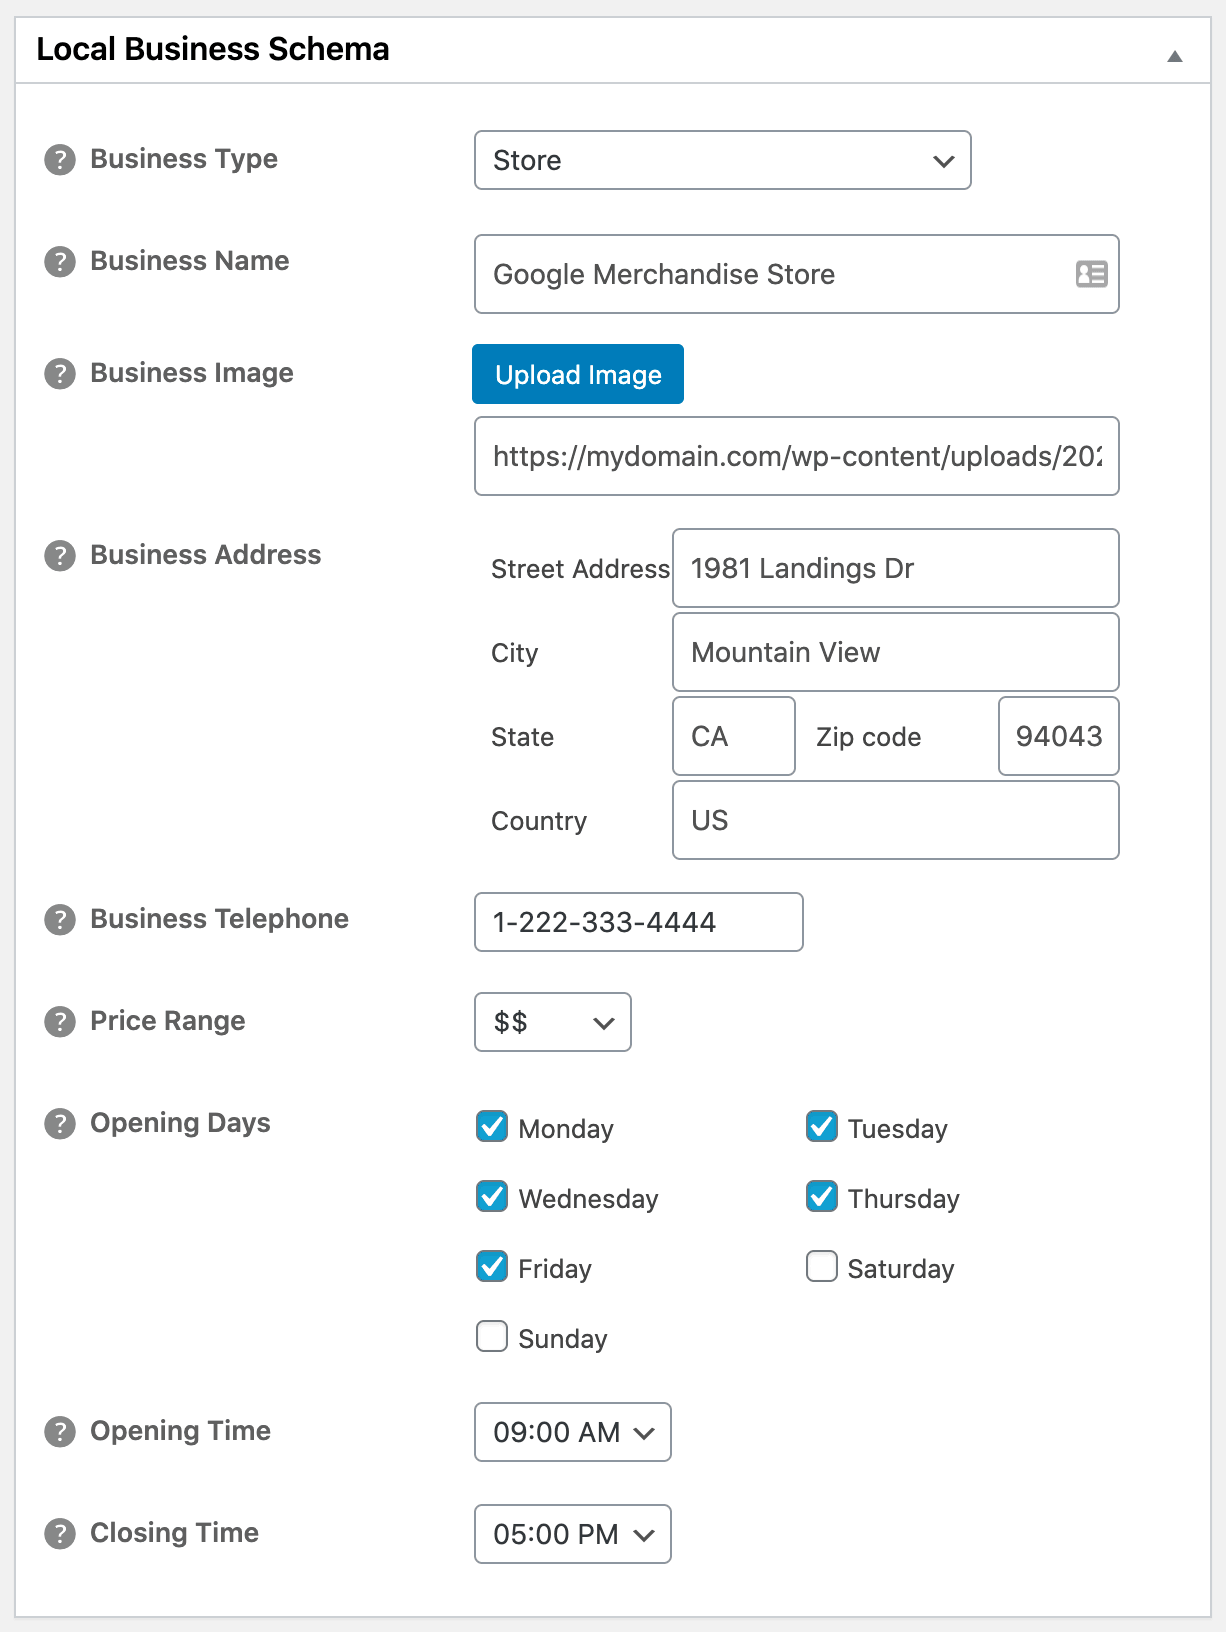Click the City field containing Mountain View
The height and width of the screenshot is (1632, 1226).
click(x=896, y=652)
